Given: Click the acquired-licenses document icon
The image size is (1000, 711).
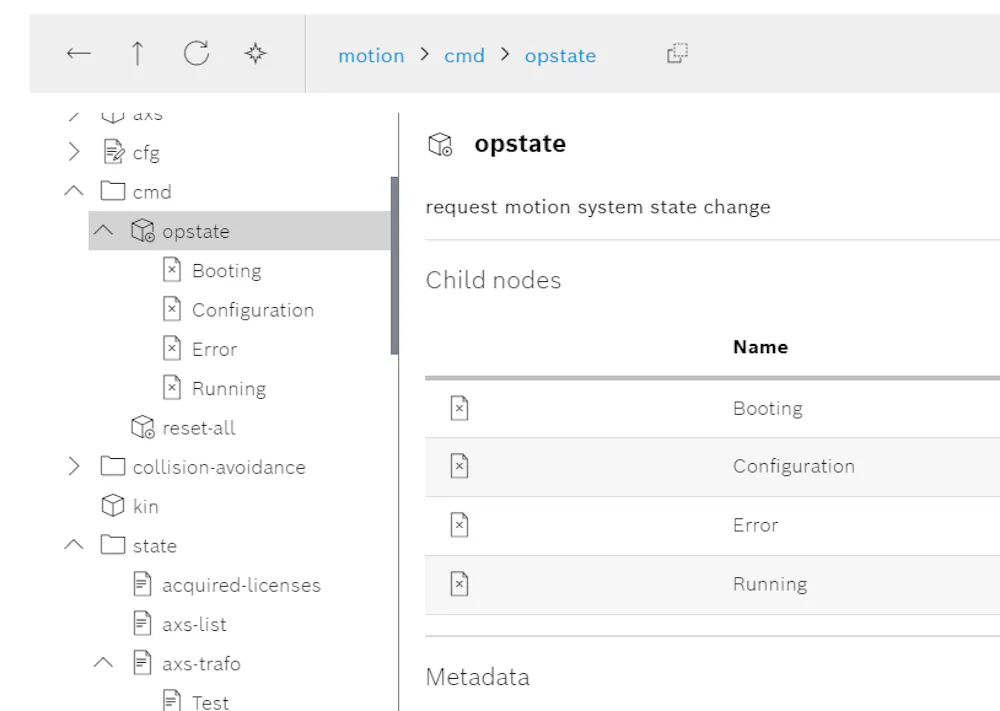Looking at the screenshot, I should click(x=143, y=584).
